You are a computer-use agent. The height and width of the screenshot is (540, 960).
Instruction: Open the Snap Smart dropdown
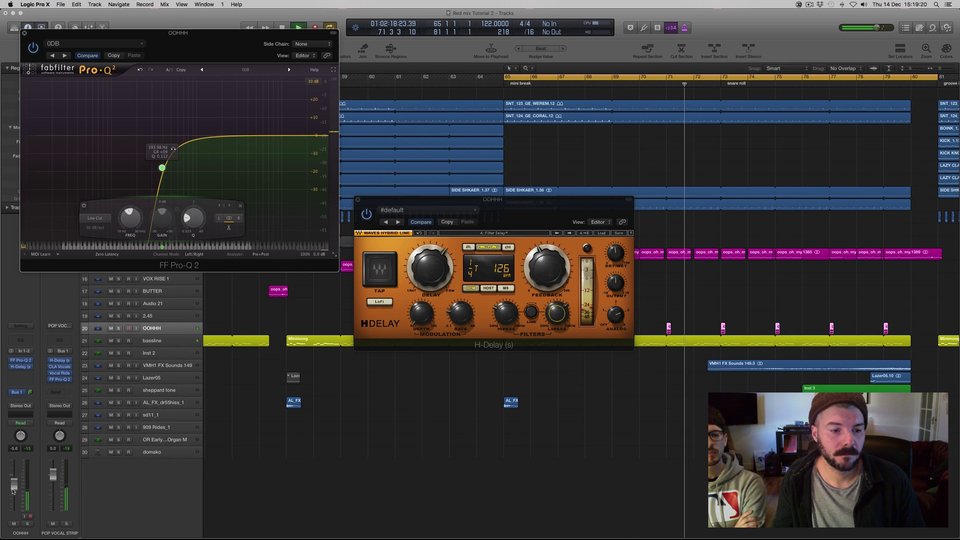point(786,69)
